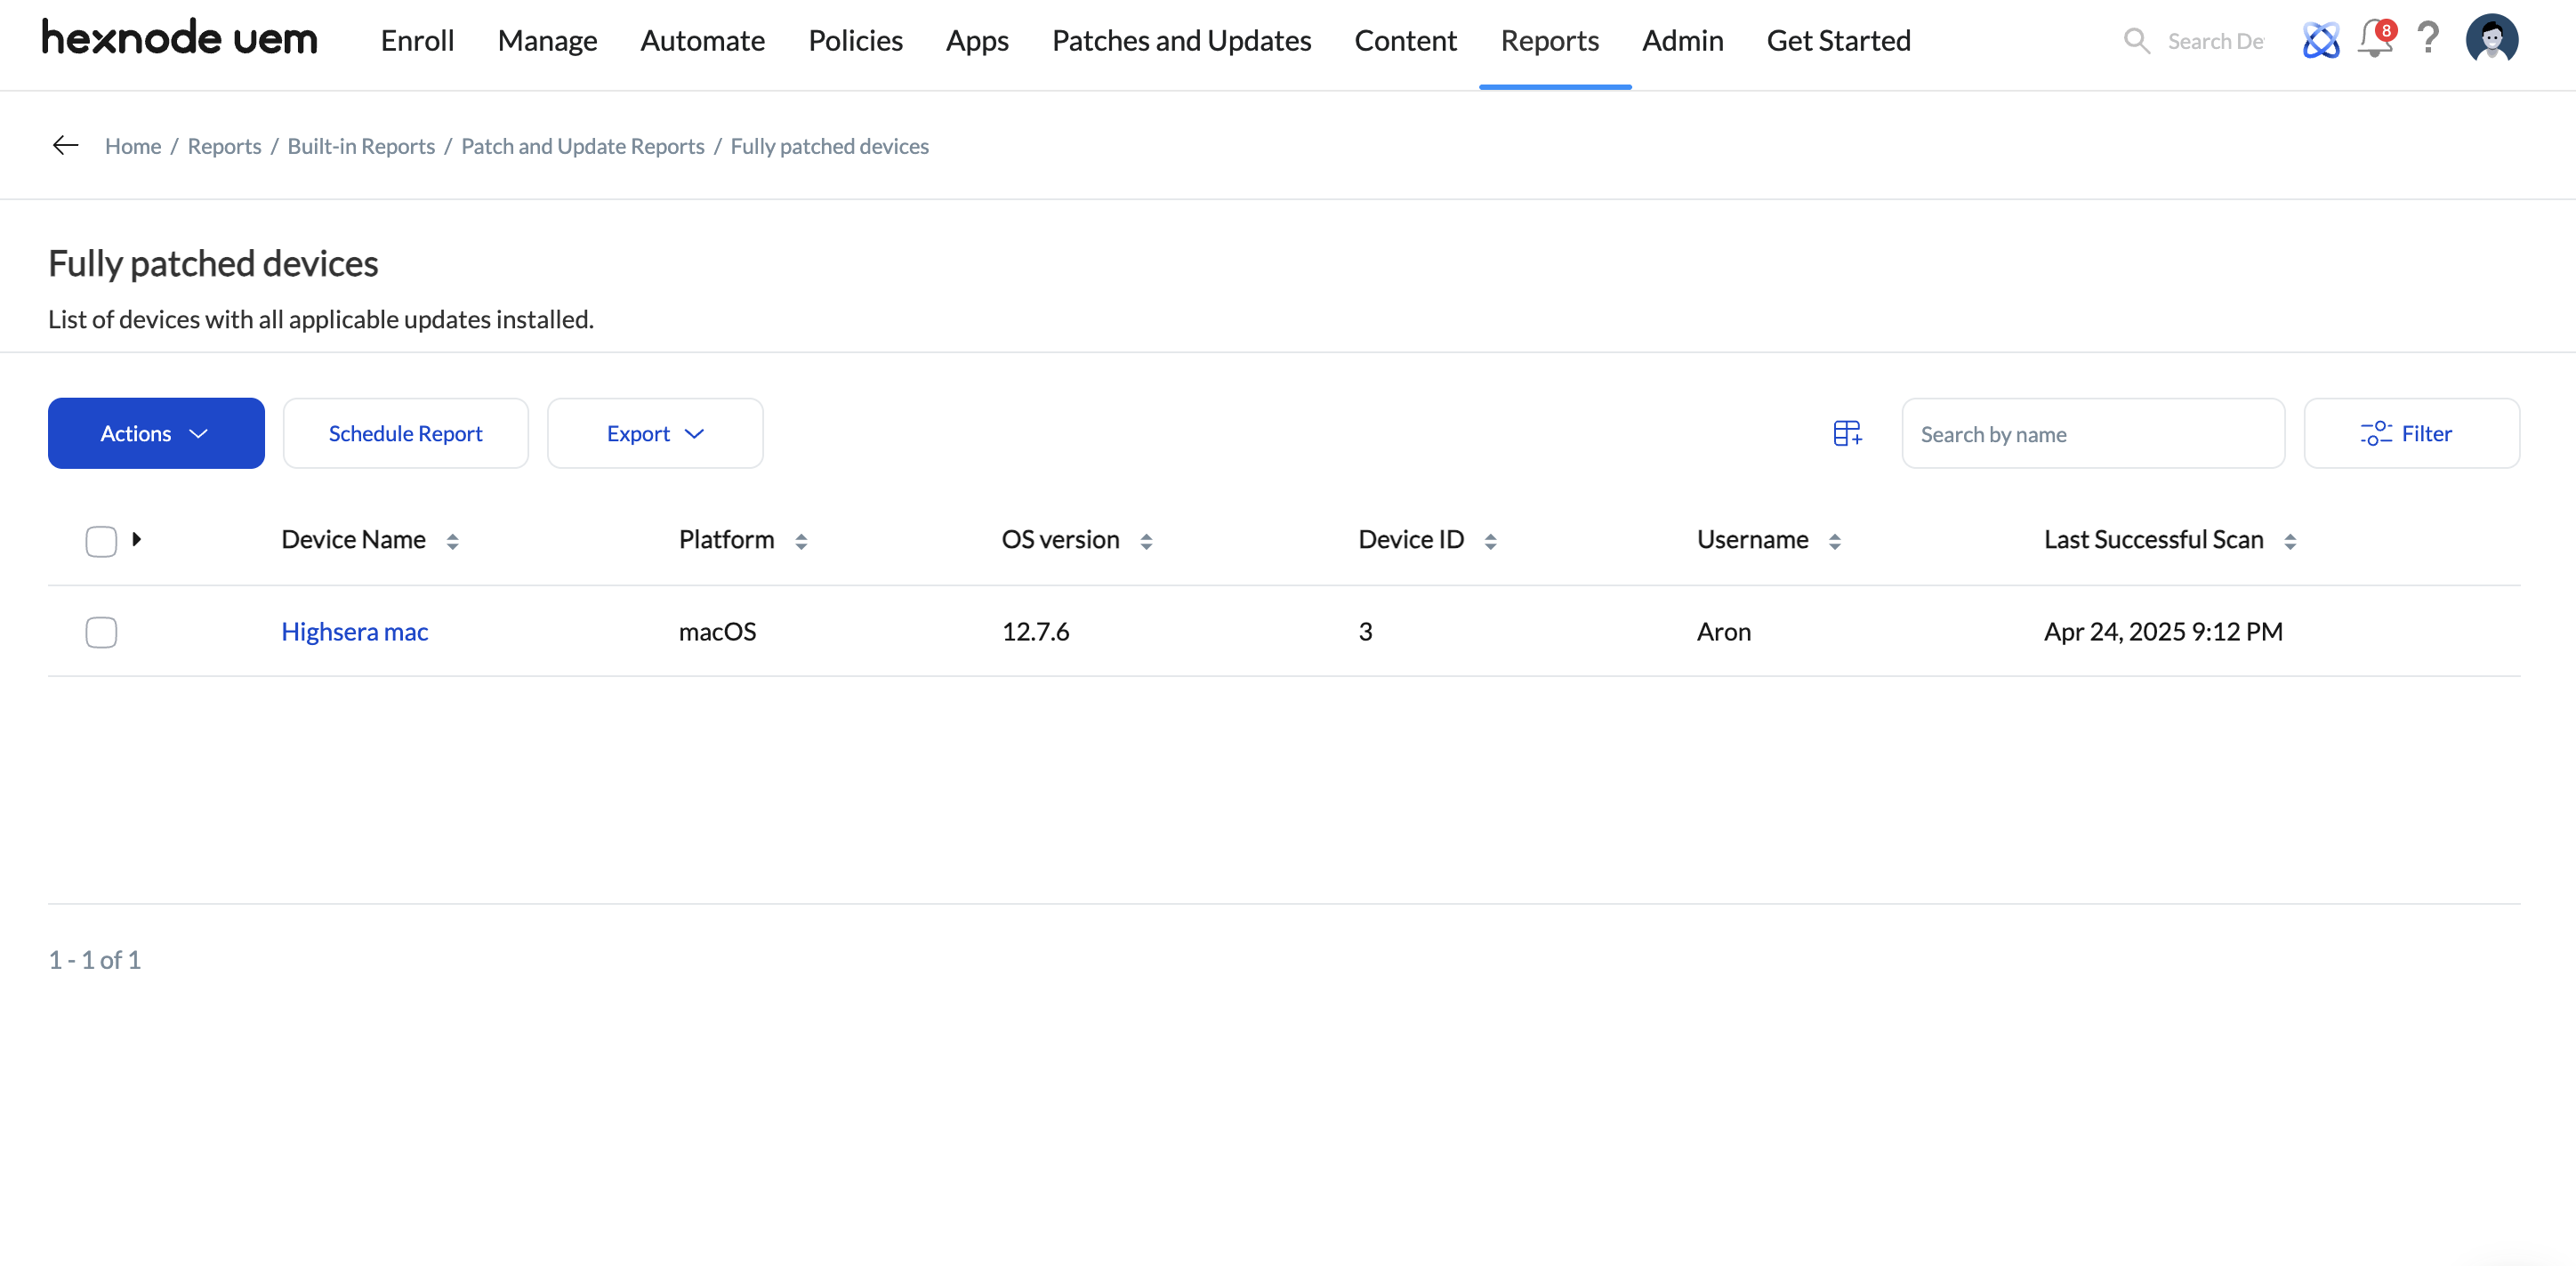Click the back arrow in the breadcrumb

click(x=65, y=146)
